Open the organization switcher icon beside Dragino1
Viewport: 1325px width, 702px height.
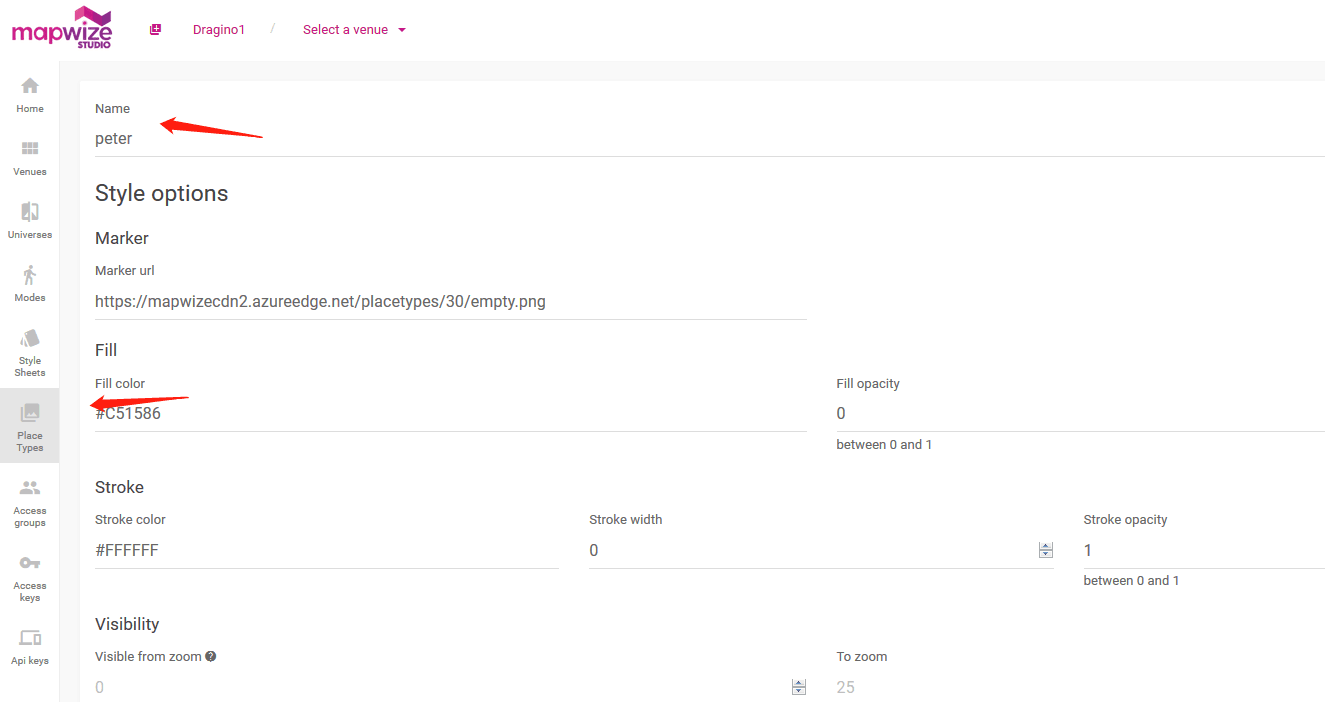click(155, 30)
